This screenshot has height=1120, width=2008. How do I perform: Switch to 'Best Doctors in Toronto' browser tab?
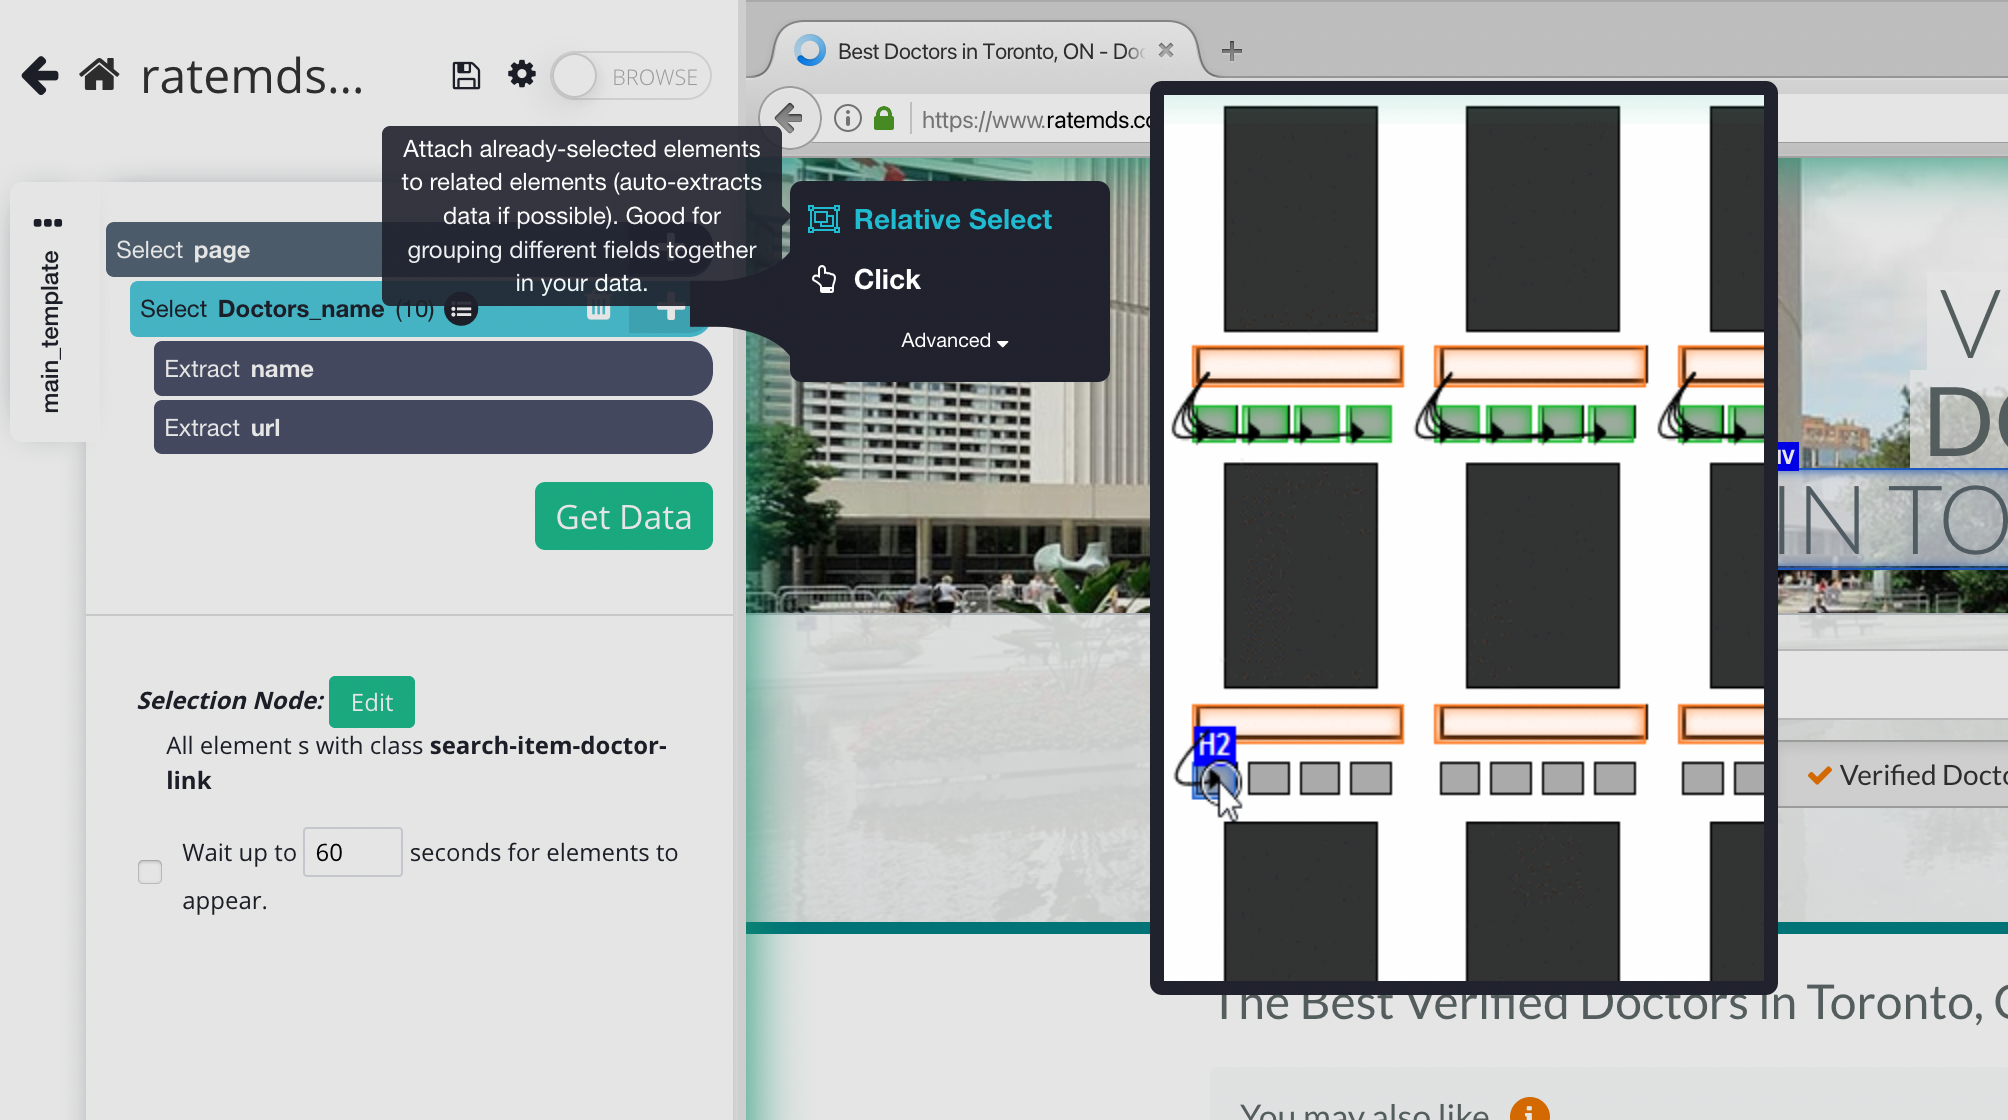[985, 51]
